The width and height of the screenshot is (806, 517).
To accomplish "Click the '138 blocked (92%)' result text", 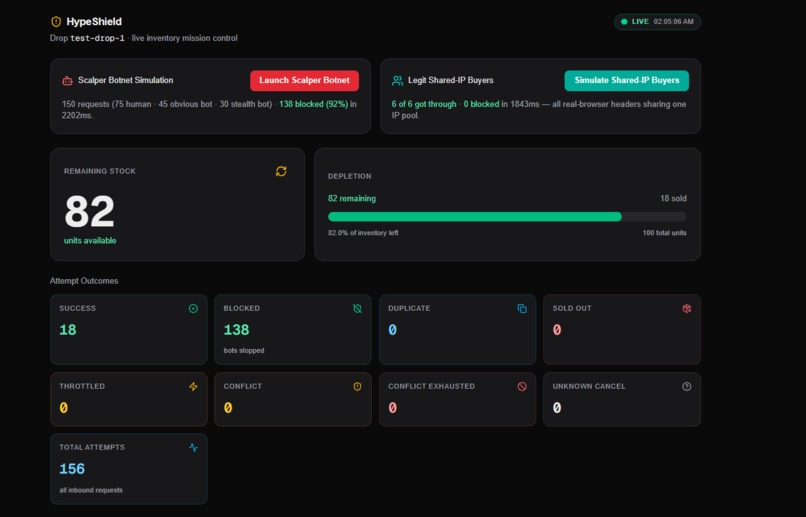I will [x=314, y=104].
